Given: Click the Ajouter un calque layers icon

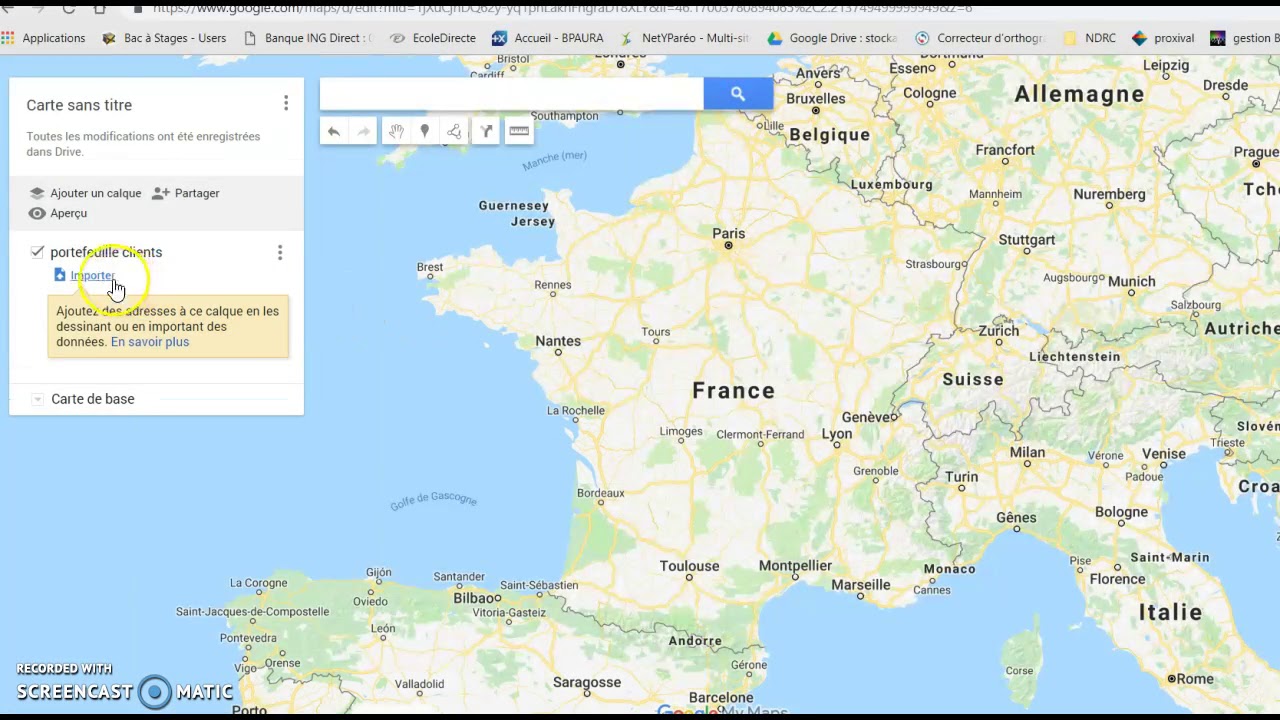Looking at the screenshot, I should coord(37,193).
